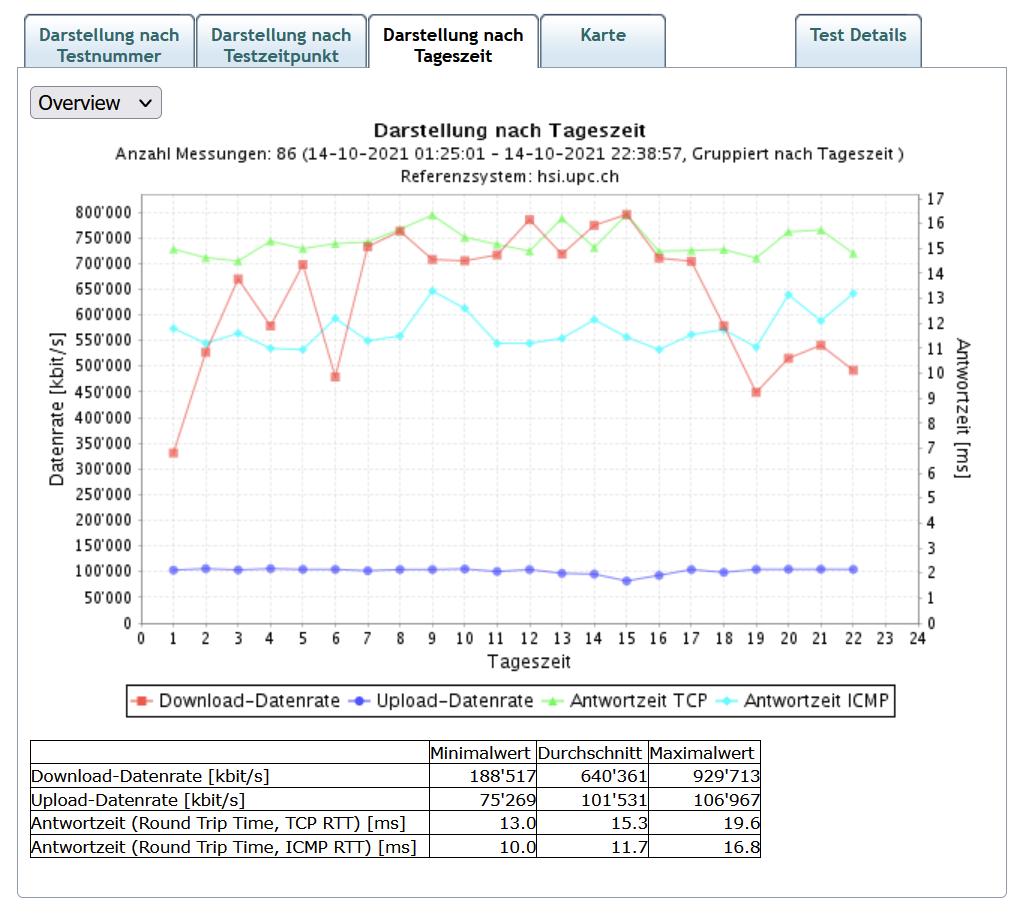Click the Upload-Datenrate [kbit/s] table row label

138,800
